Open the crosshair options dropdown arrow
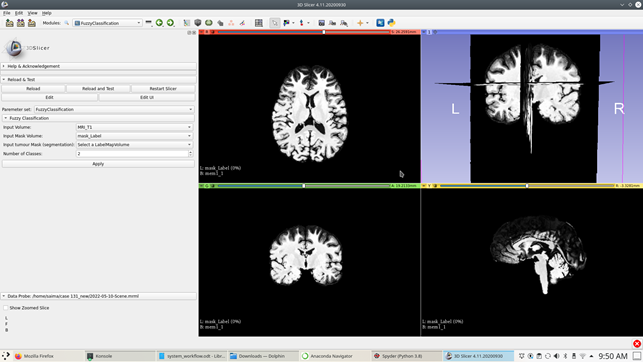 367,23
